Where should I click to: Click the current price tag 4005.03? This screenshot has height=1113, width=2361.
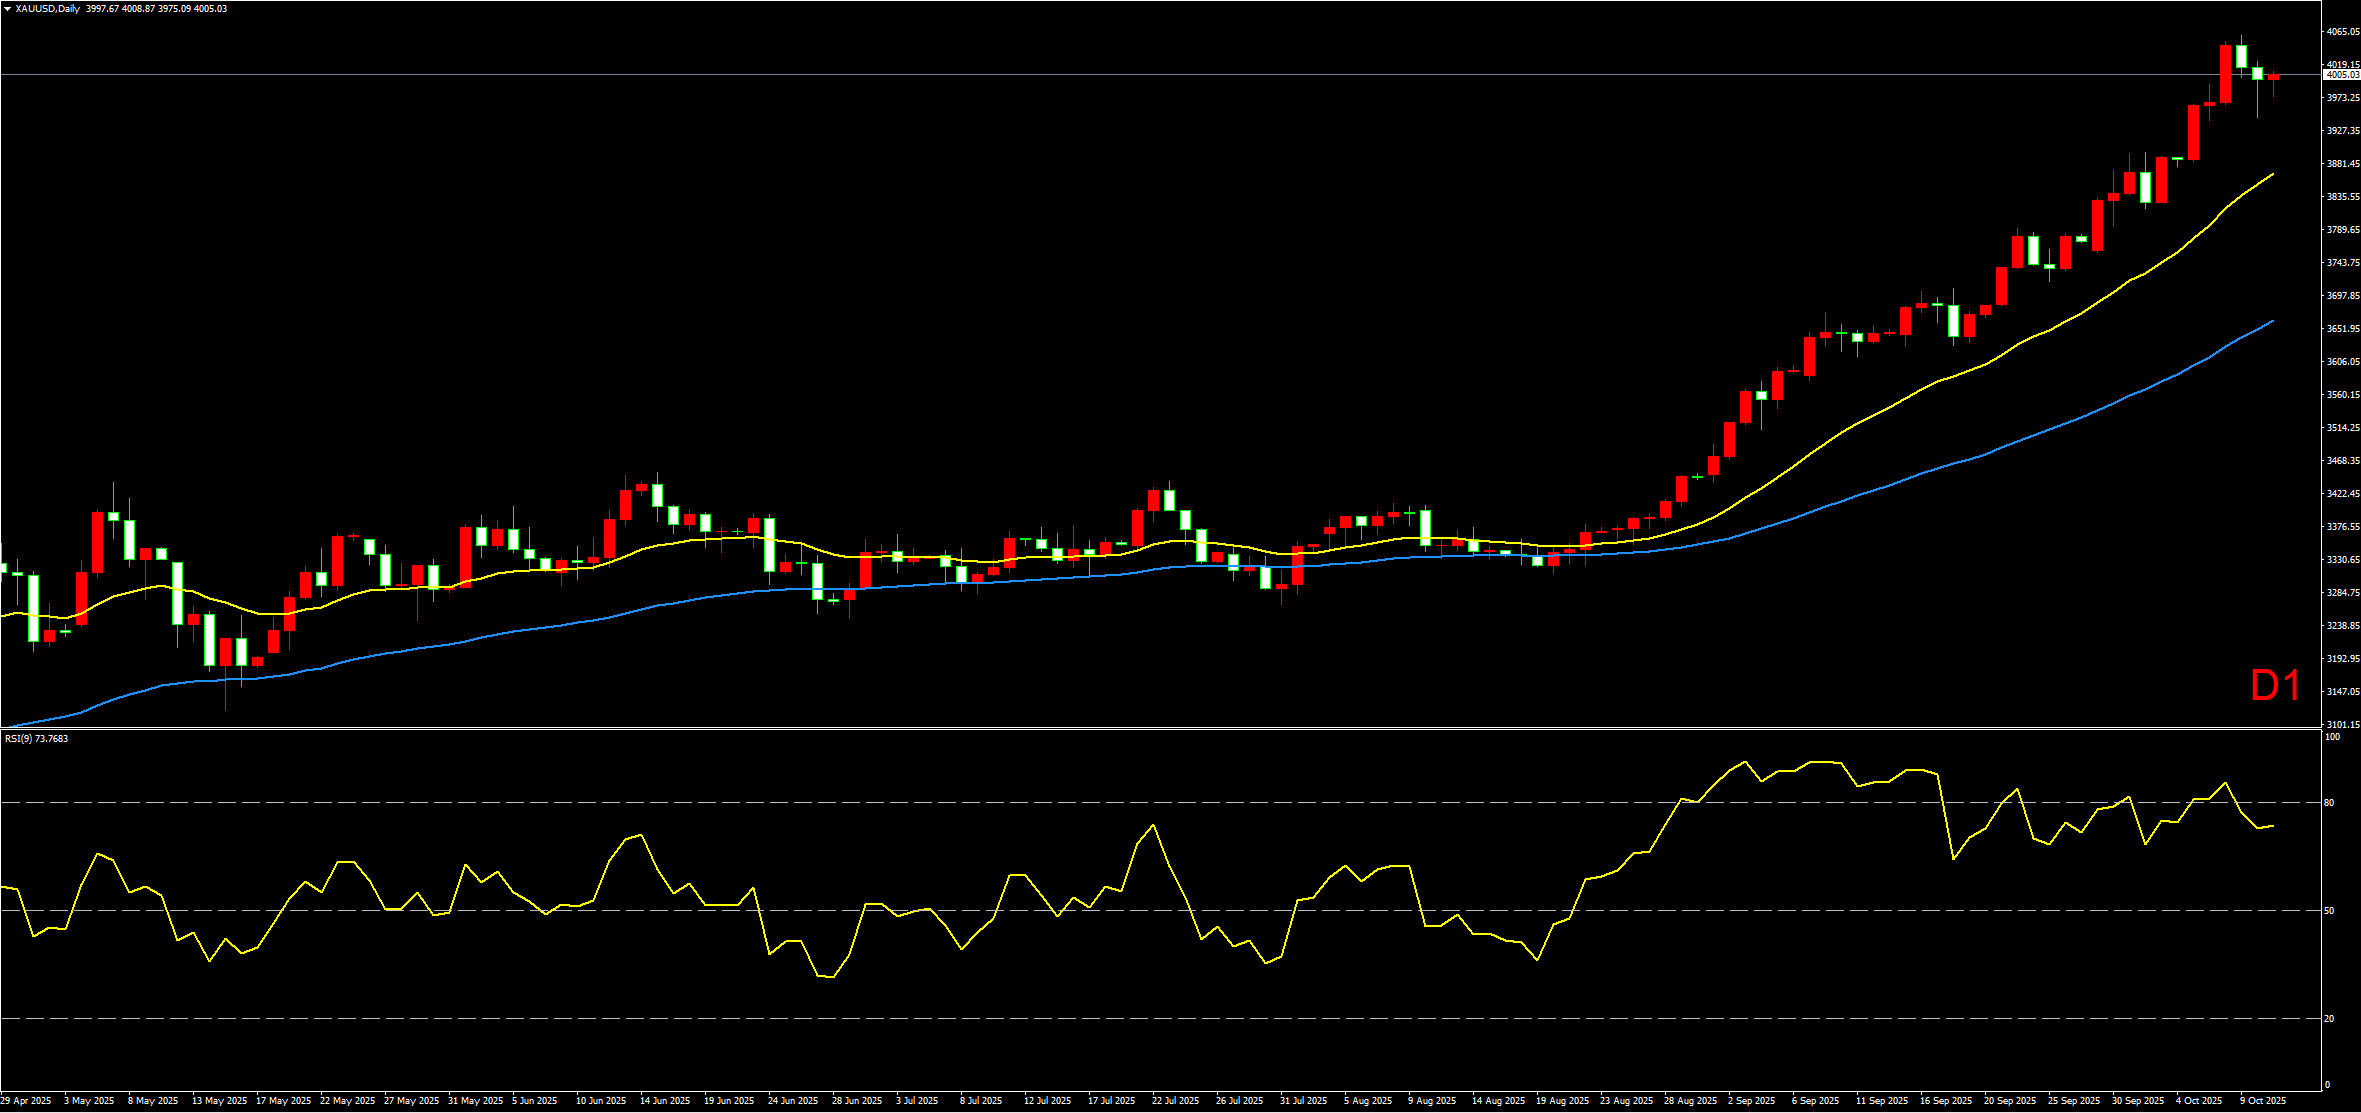coord(2340,75)
